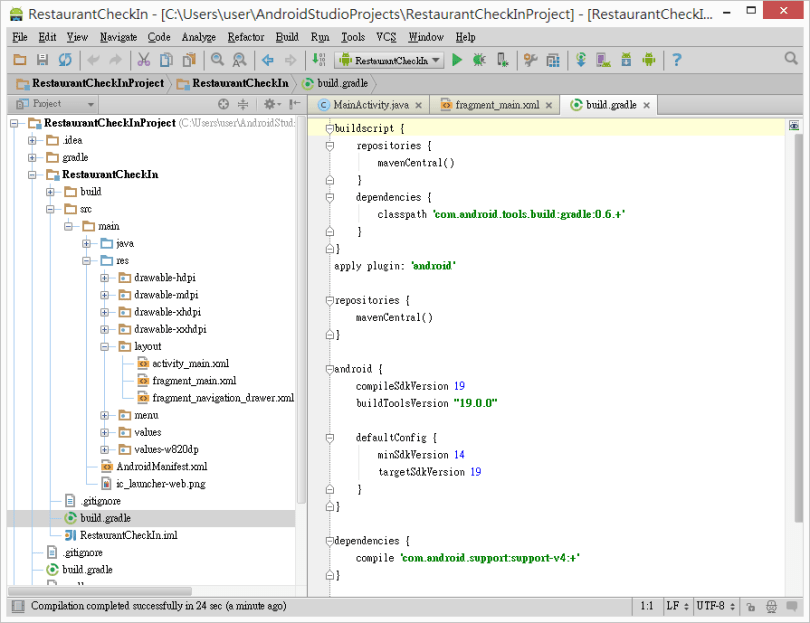Click the Synchronize toolbar icon

coord(65,61)
